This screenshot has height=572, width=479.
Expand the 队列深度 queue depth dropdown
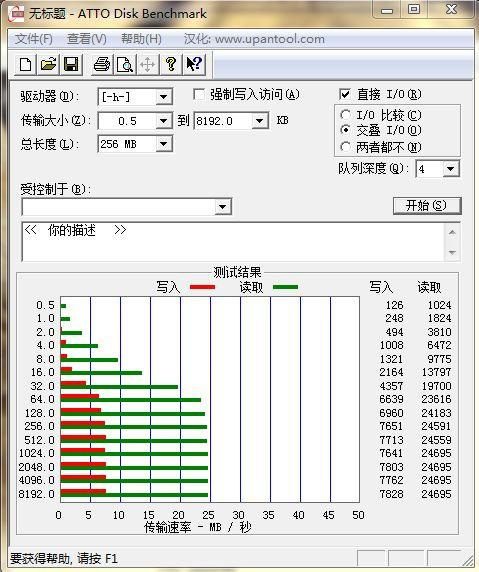click(x=451, y=169)
